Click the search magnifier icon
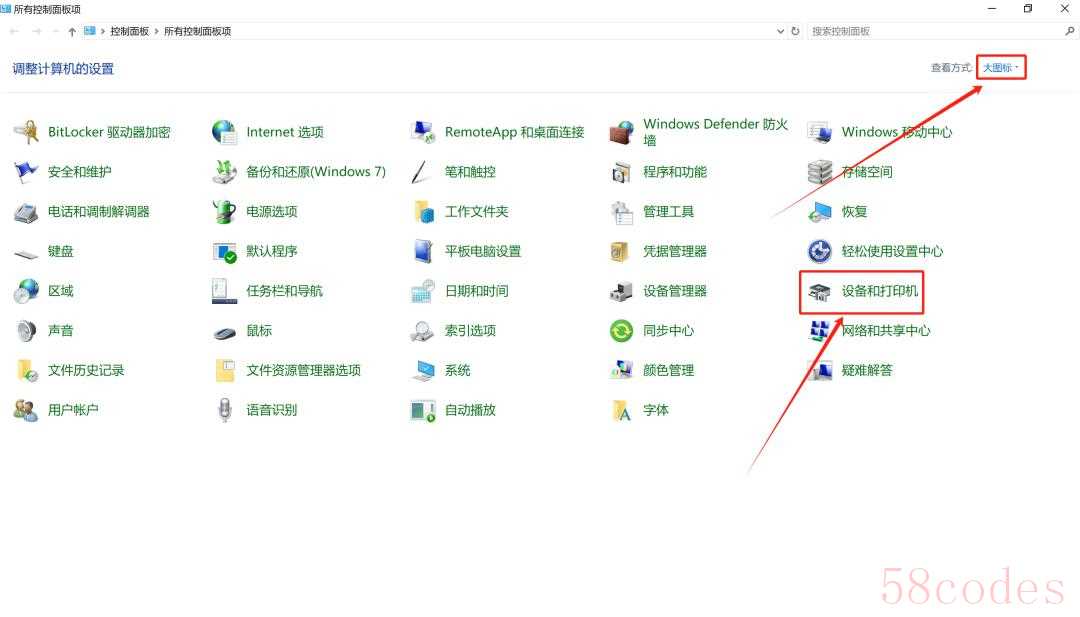This screenshot has height=617, width=1080. [1070, 31]
